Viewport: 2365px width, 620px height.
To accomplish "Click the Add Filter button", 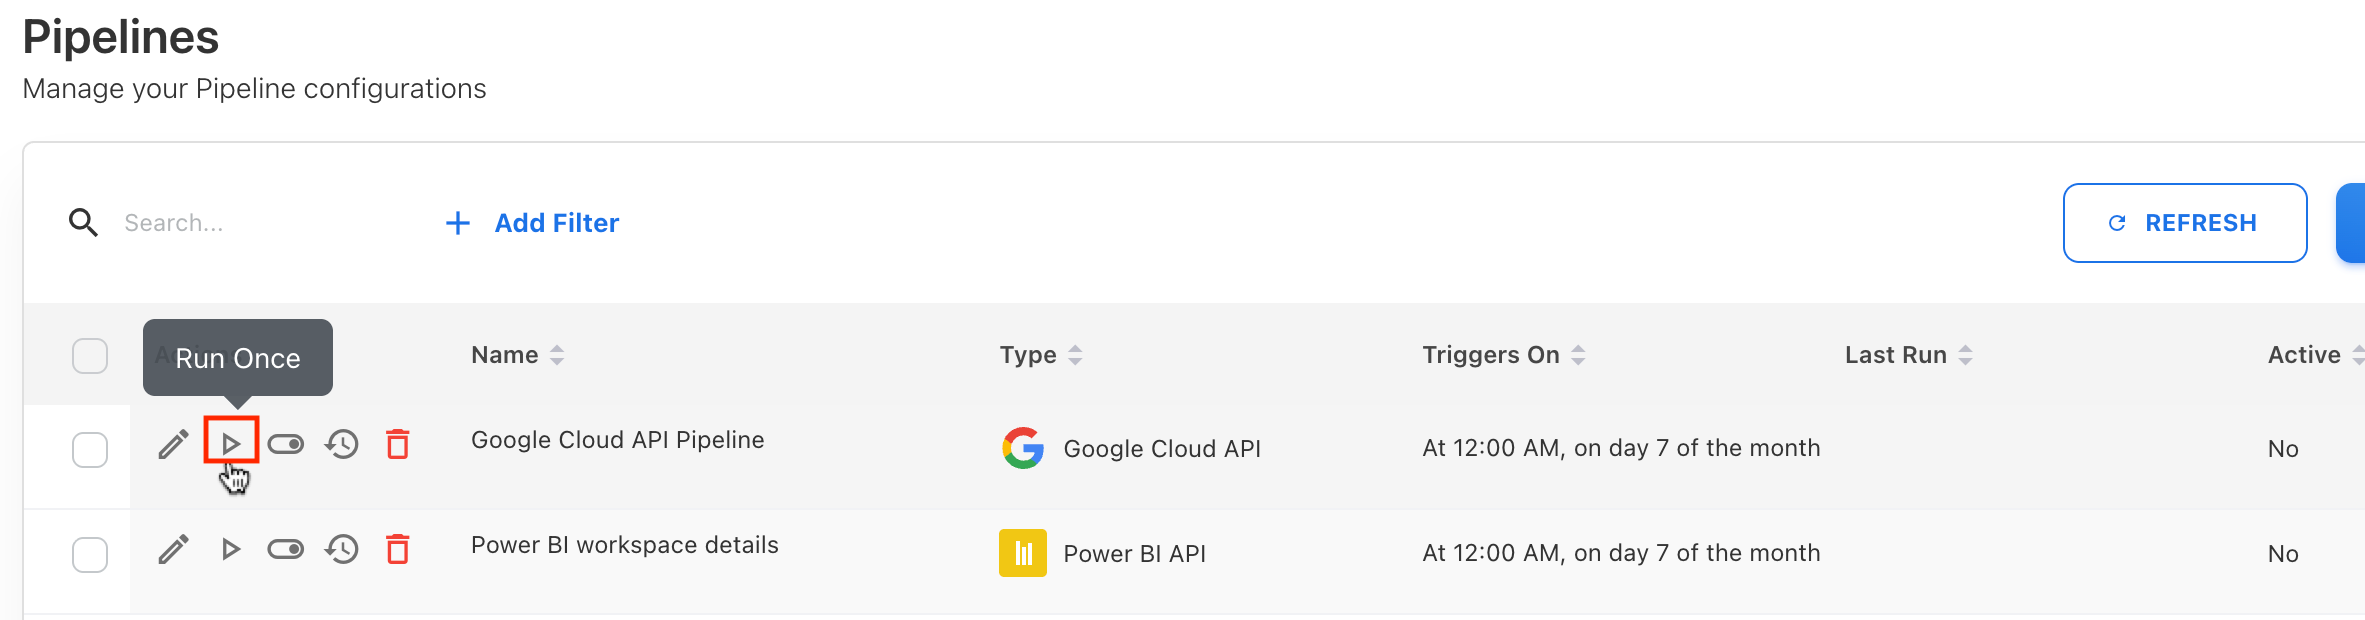I will (x=533, y=223).
